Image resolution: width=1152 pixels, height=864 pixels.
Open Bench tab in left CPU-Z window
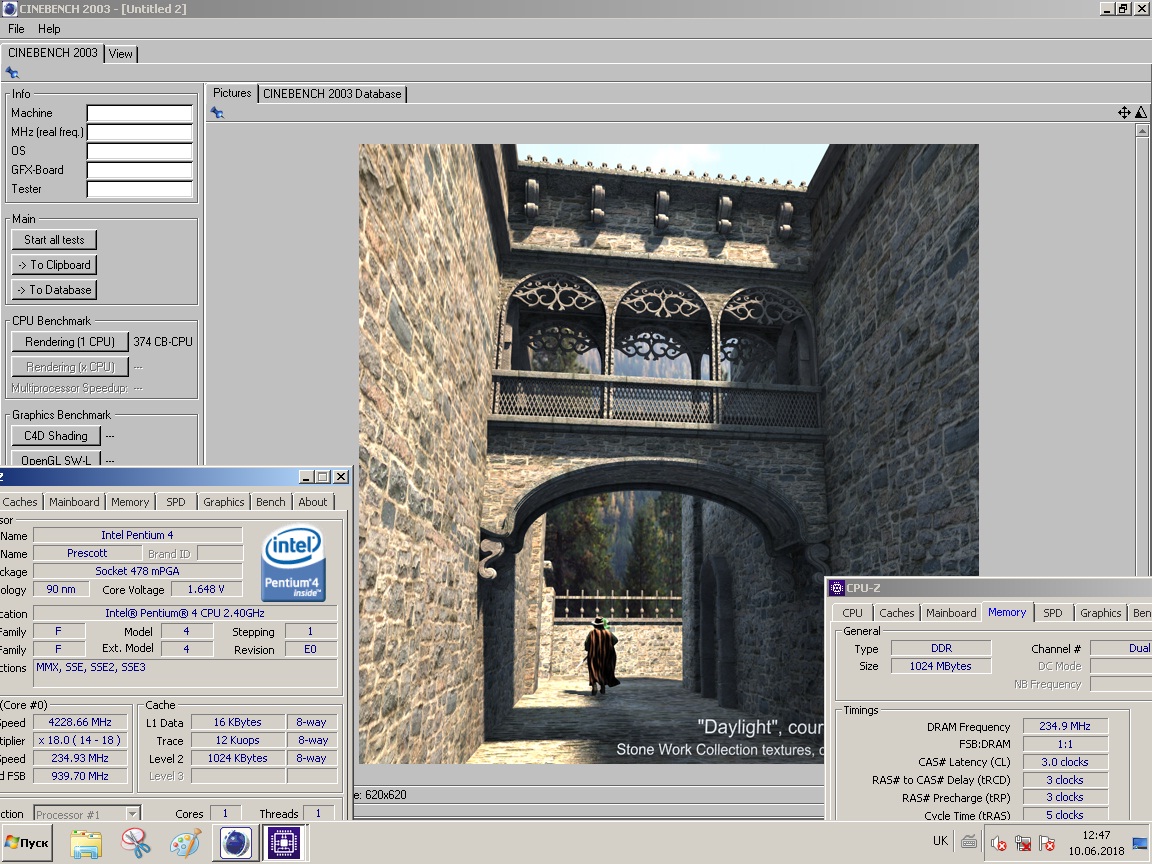pyautogui.click(x=270, y=502)
